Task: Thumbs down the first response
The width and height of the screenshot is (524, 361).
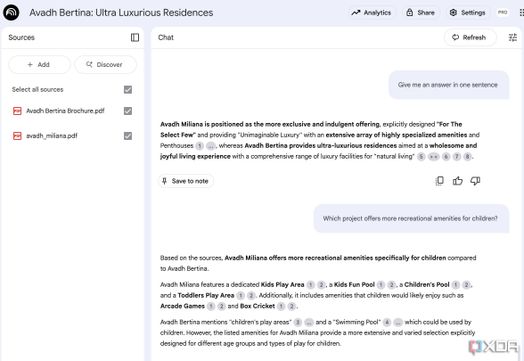Action: click(x=475, y=181)
